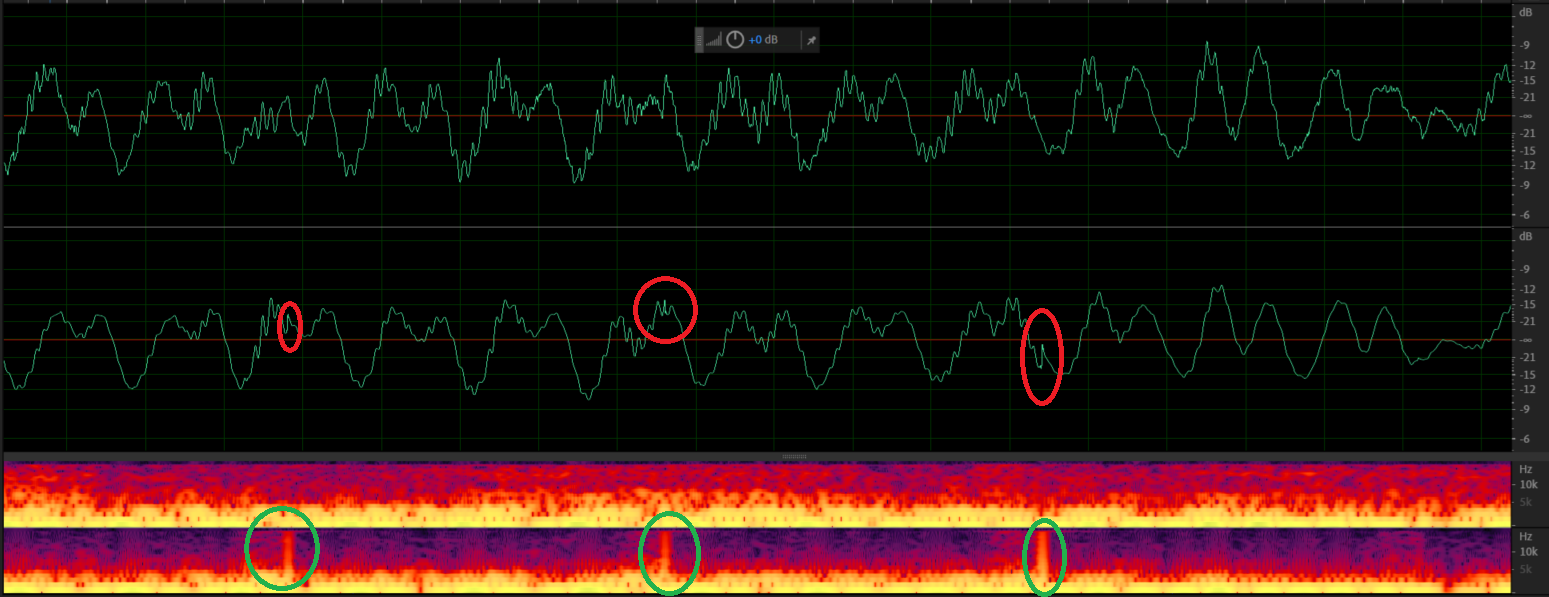The height and width of the screenshot is (597, 1549).
Task: Click the white line separating the two channels
Action: click(756, 227)
